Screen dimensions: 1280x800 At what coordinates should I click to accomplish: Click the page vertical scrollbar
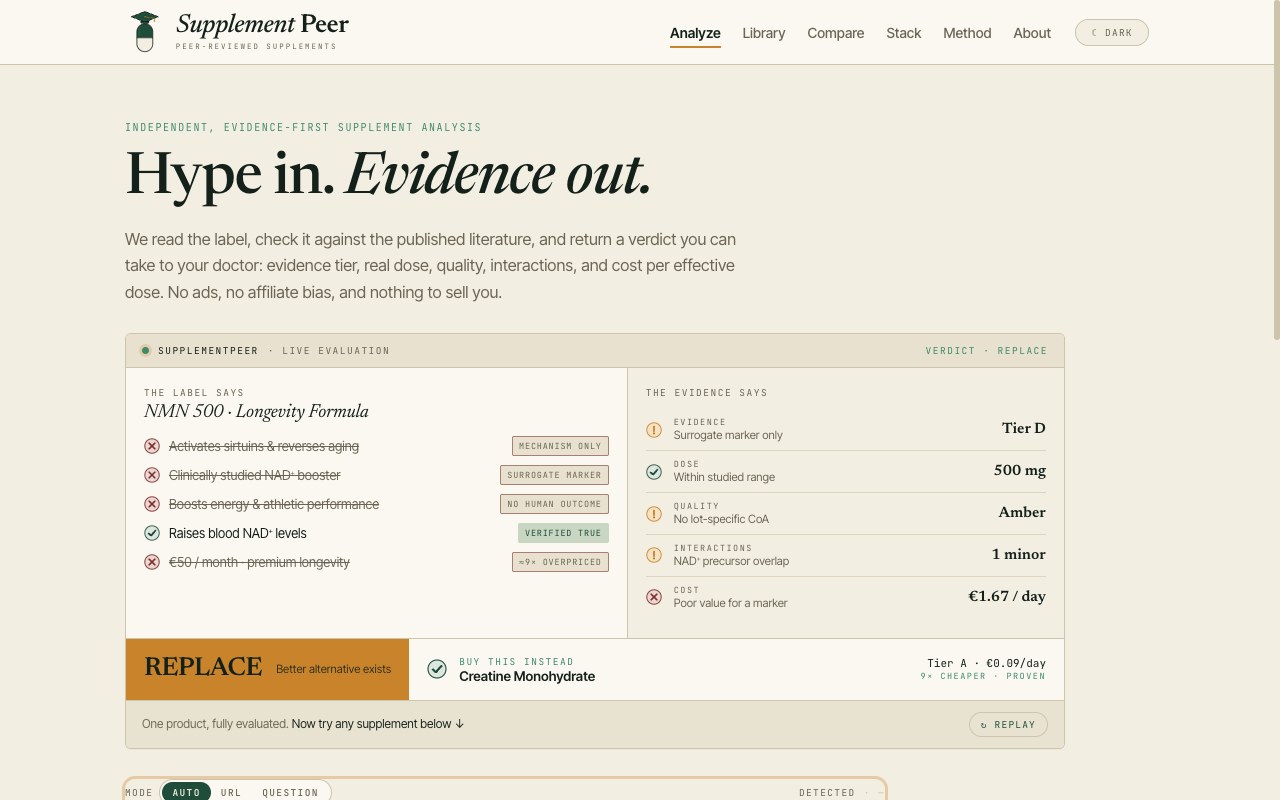[1275, 170]
